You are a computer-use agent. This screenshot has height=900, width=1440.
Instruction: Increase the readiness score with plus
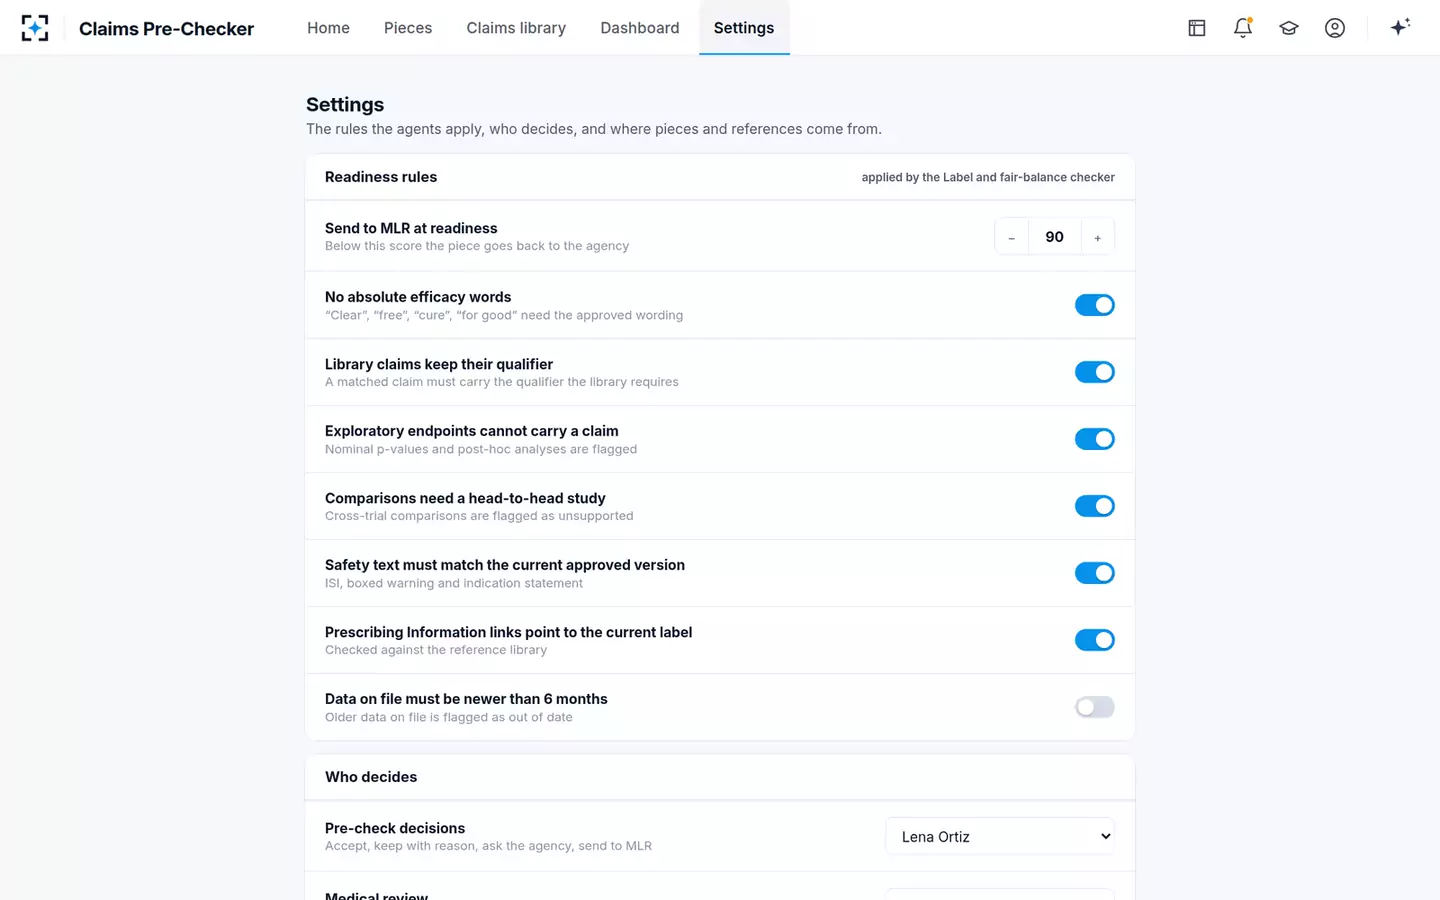1097,237
